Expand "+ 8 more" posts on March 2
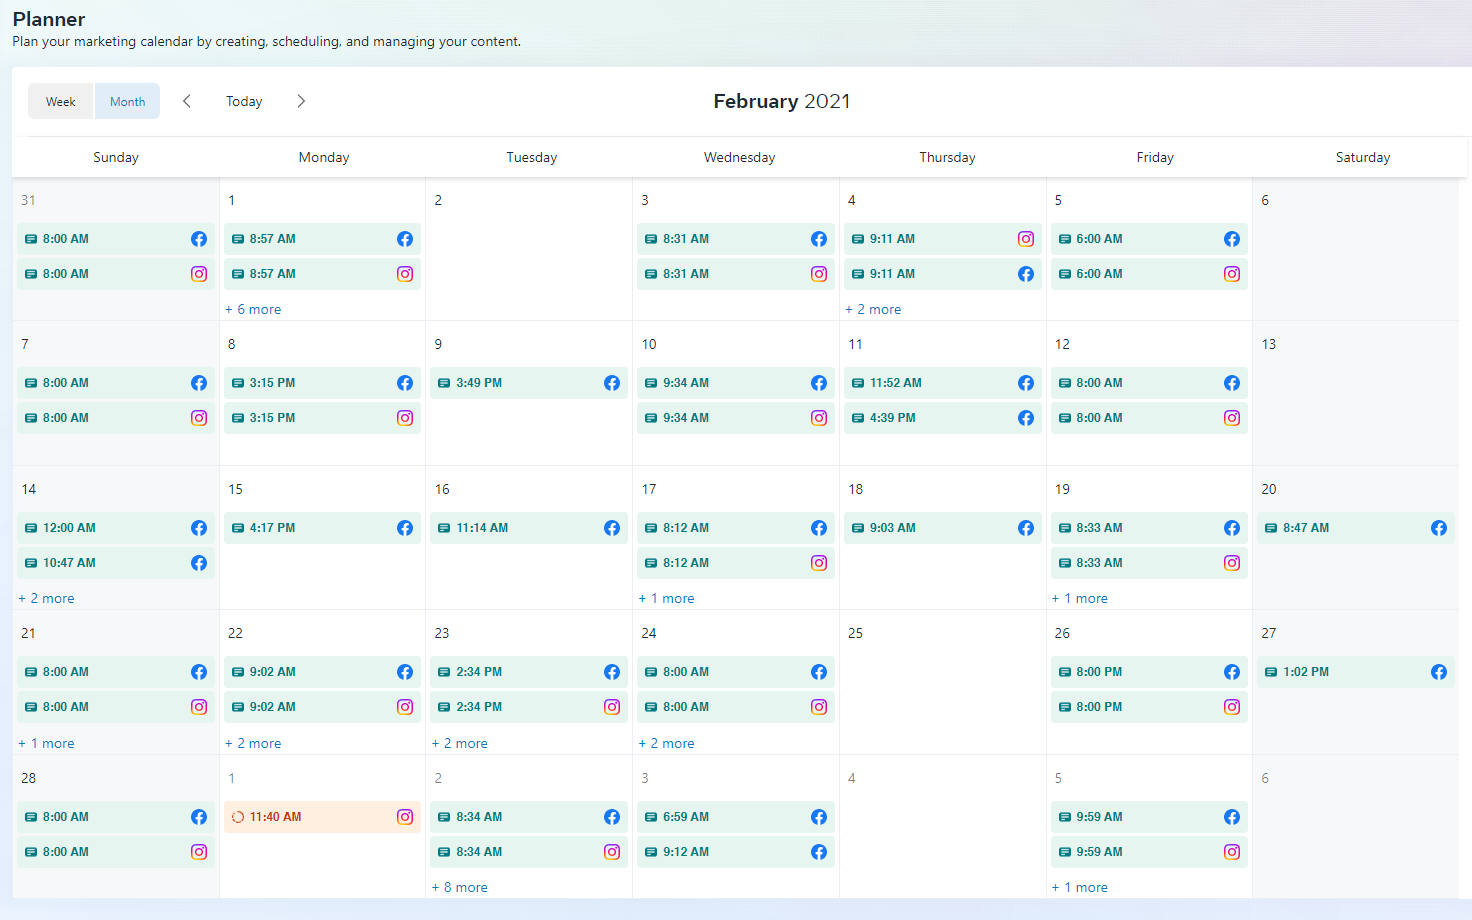Image resolution: width=1472 pixels, height=920 pixels. 460,887
